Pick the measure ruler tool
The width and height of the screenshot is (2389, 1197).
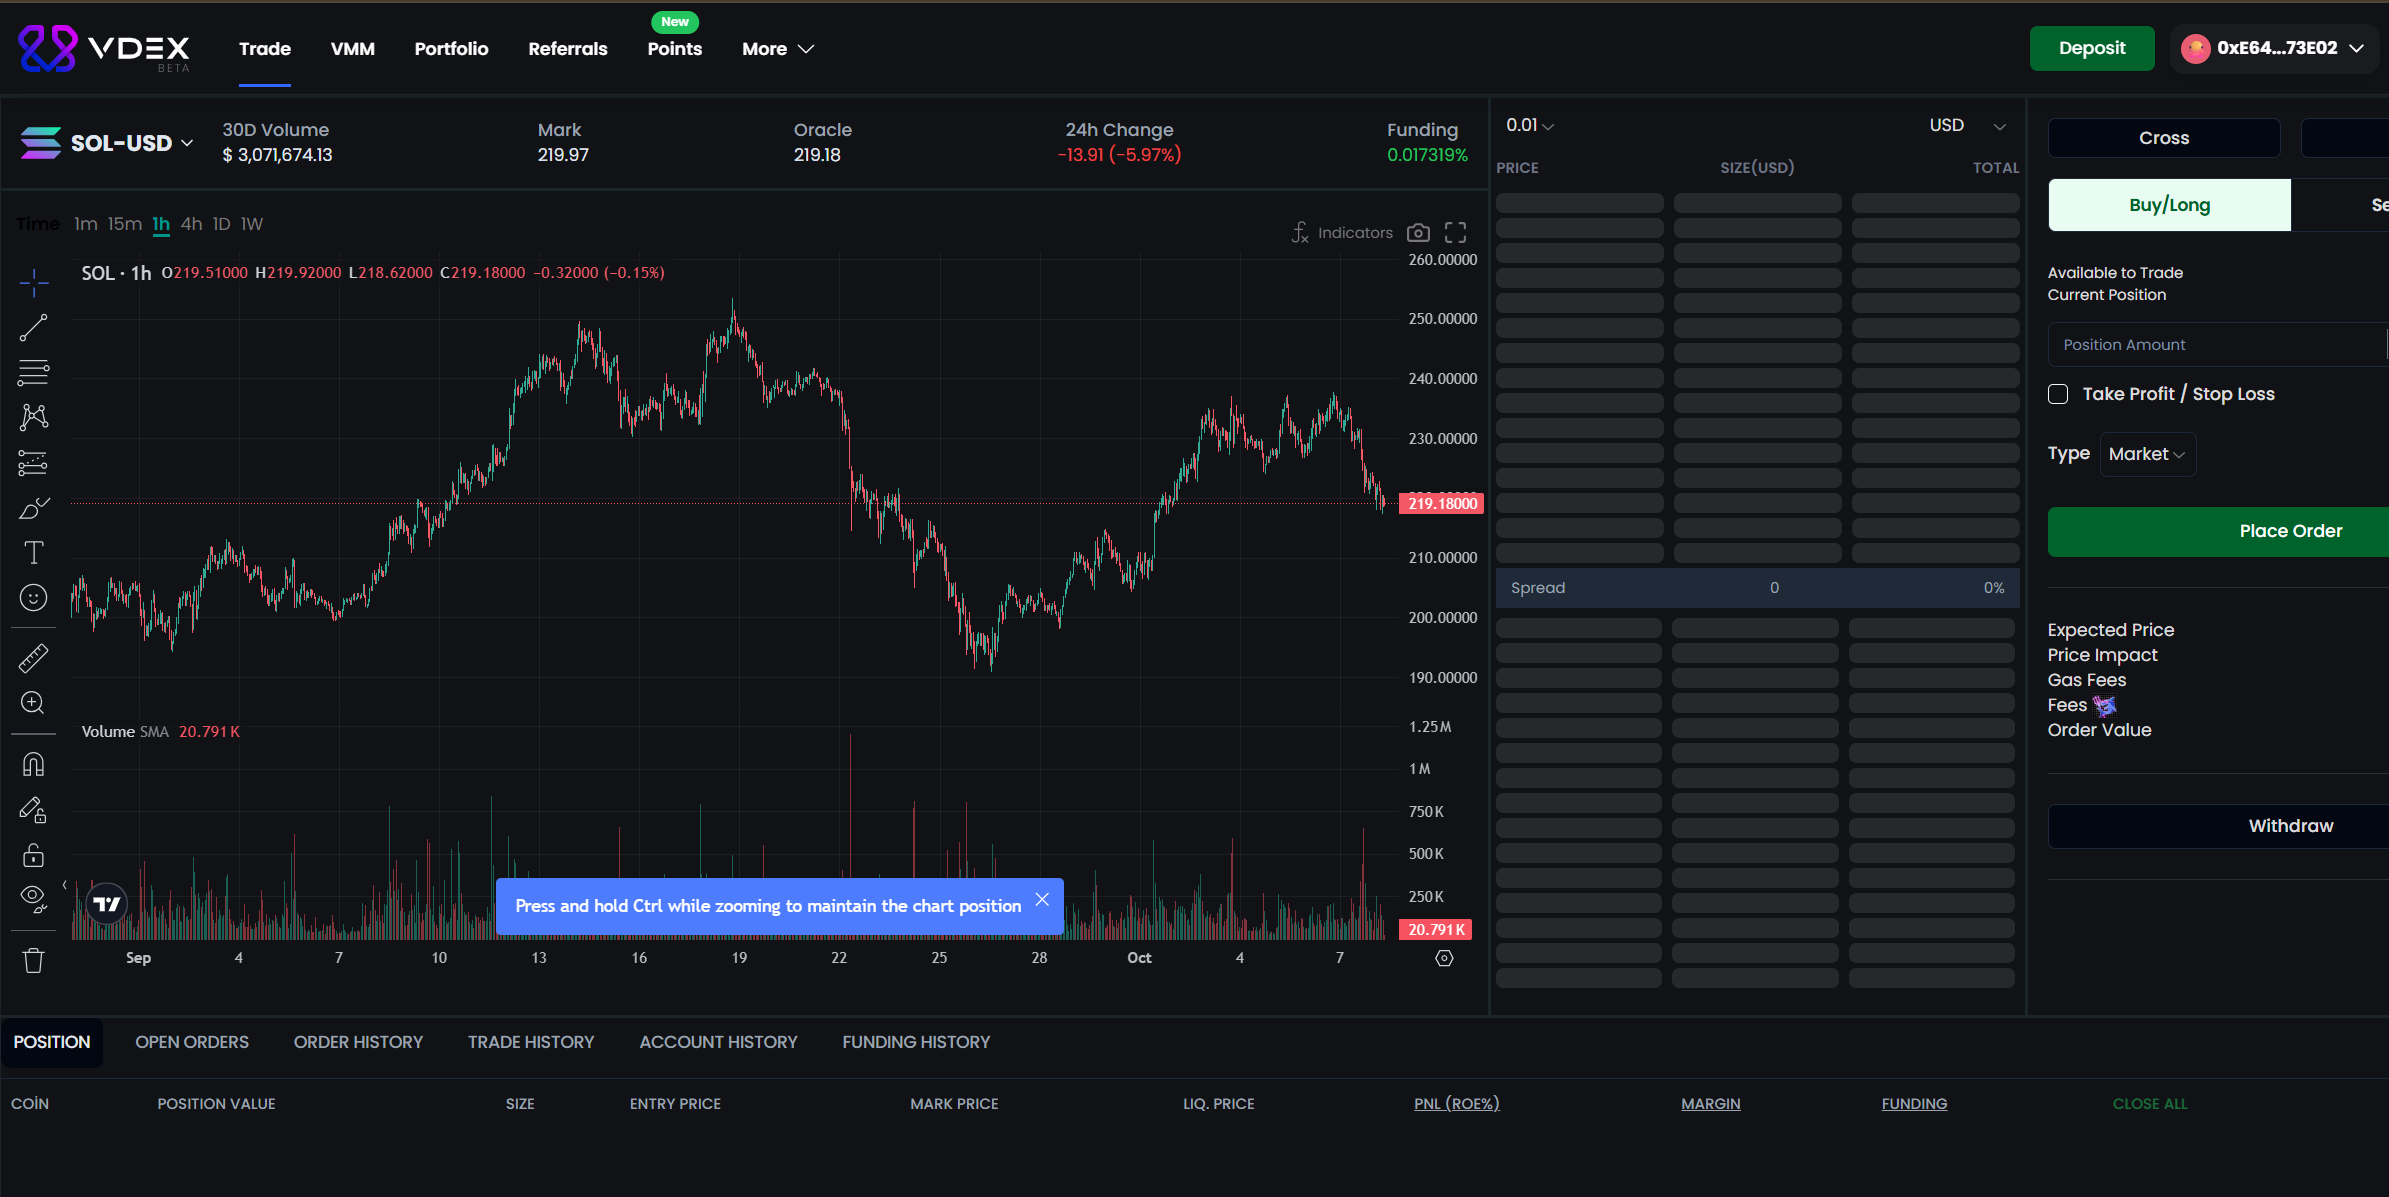pos(33,657)
